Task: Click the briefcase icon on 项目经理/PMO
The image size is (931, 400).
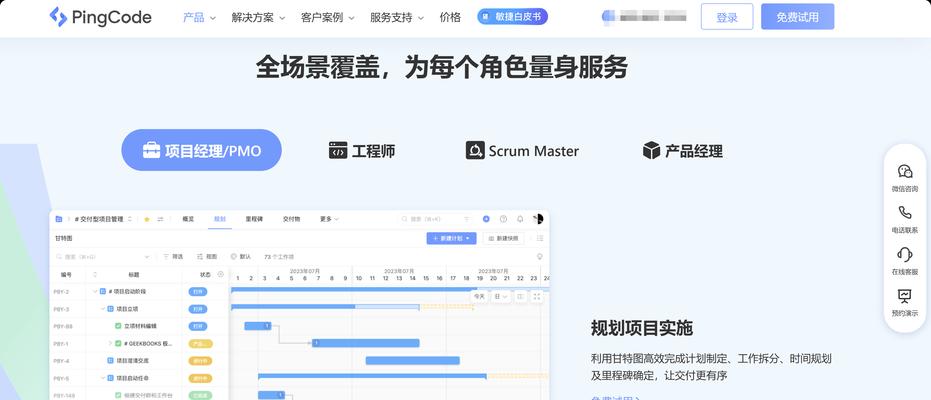Action: tap(151, 150)
